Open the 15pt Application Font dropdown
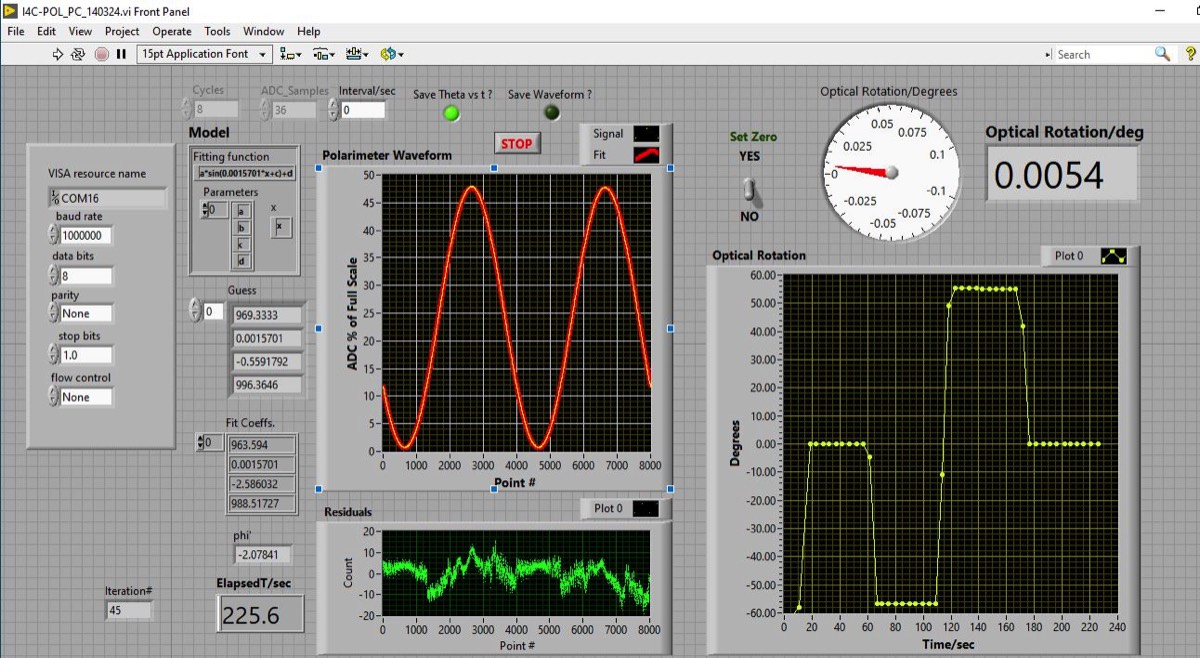The height and width of the screenshot is (658, 1200). point(204,54)
